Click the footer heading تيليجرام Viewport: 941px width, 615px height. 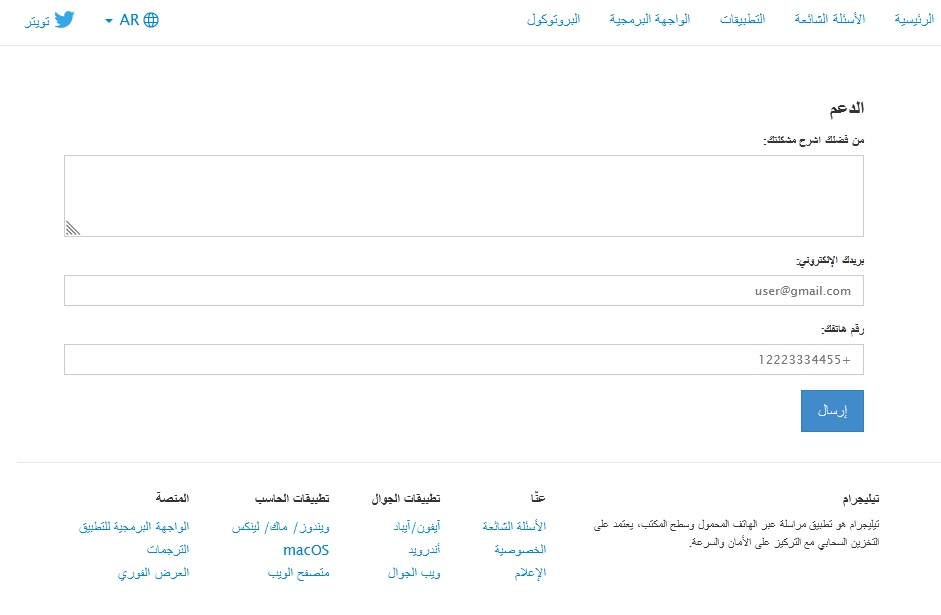coord(861,499)
